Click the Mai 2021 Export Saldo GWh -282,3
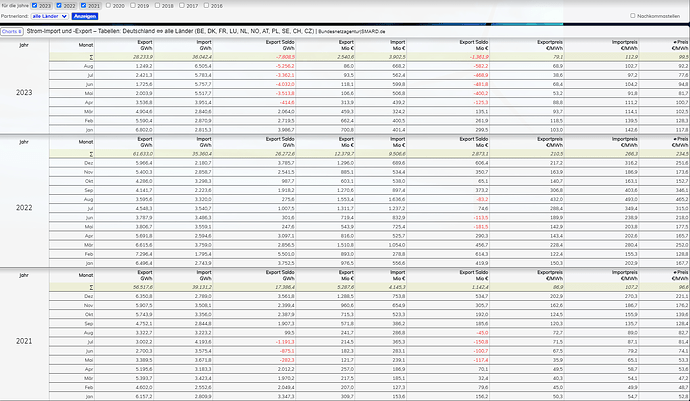This screenshot has width=690, height=401. pos(287,360)
